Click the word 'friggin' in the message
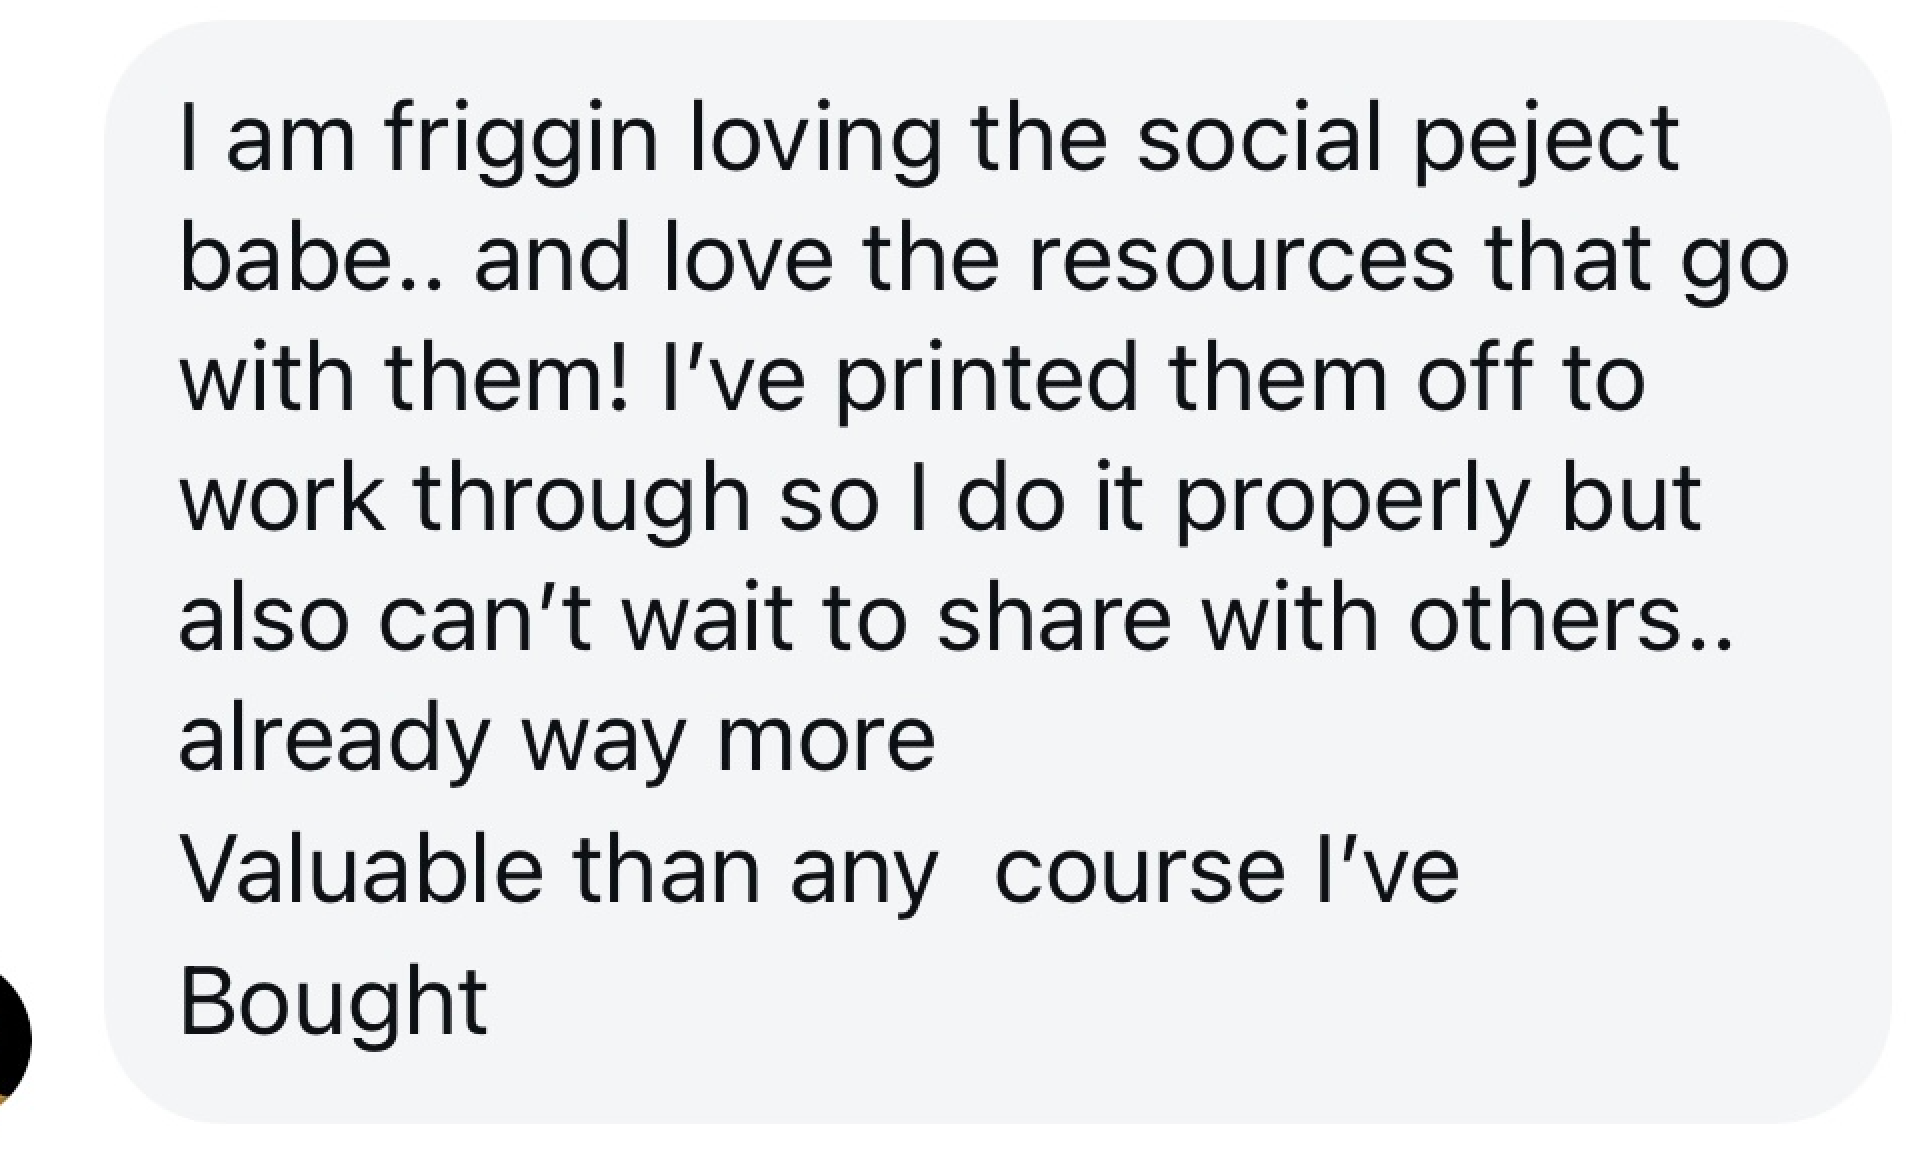 pos(521,140)
